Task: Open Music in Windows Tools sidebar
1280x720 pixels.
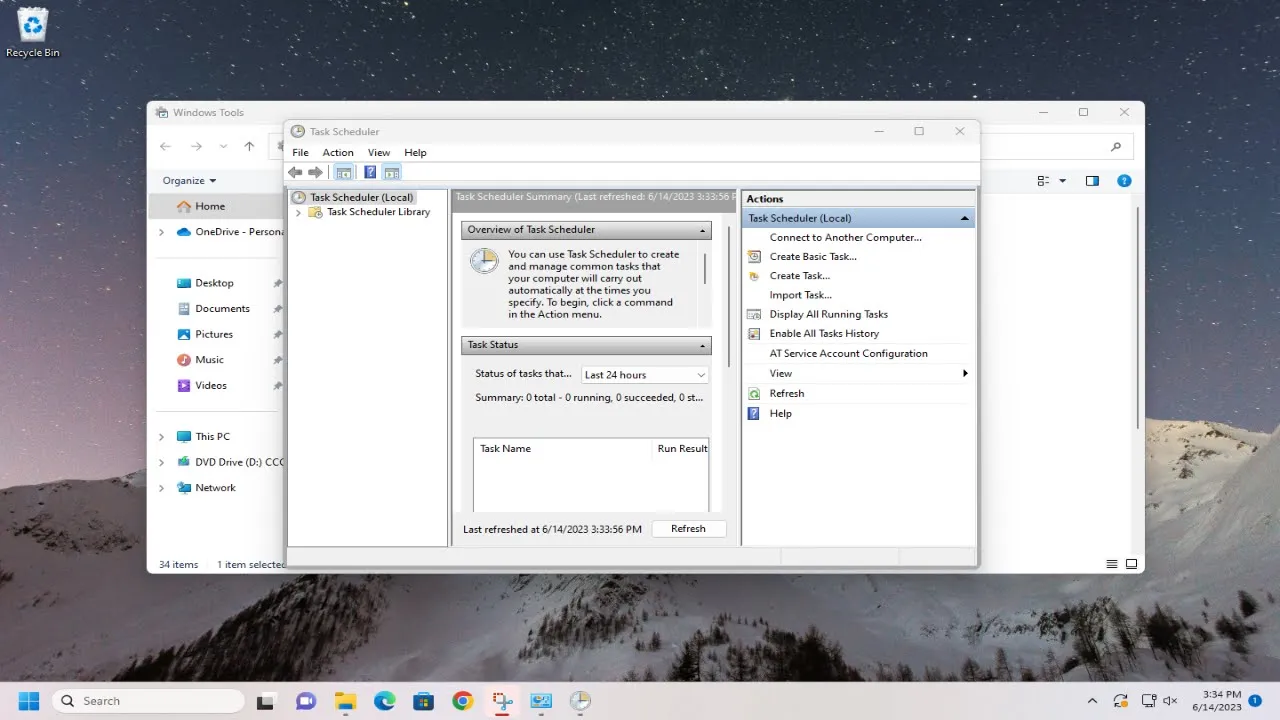Action: (x=209, y=360)
